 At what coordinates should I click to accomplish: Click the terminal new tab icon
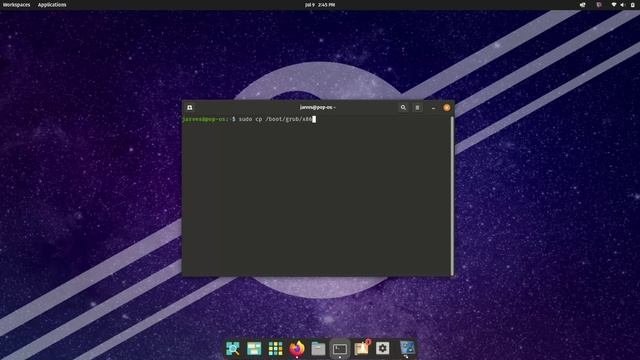tap(190, 107)
